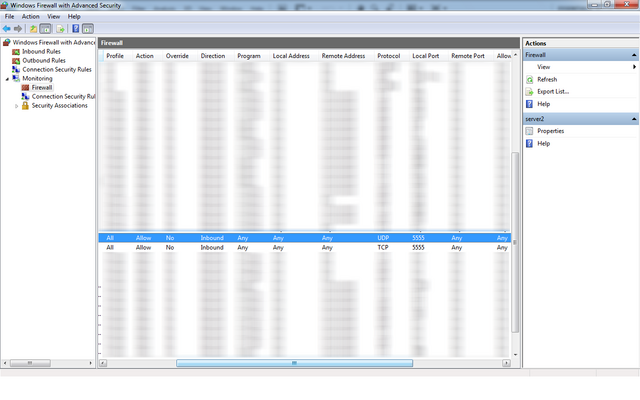Click the Help icon under Firewall actions
Screen dimensions: 640x400
(529, 104)
